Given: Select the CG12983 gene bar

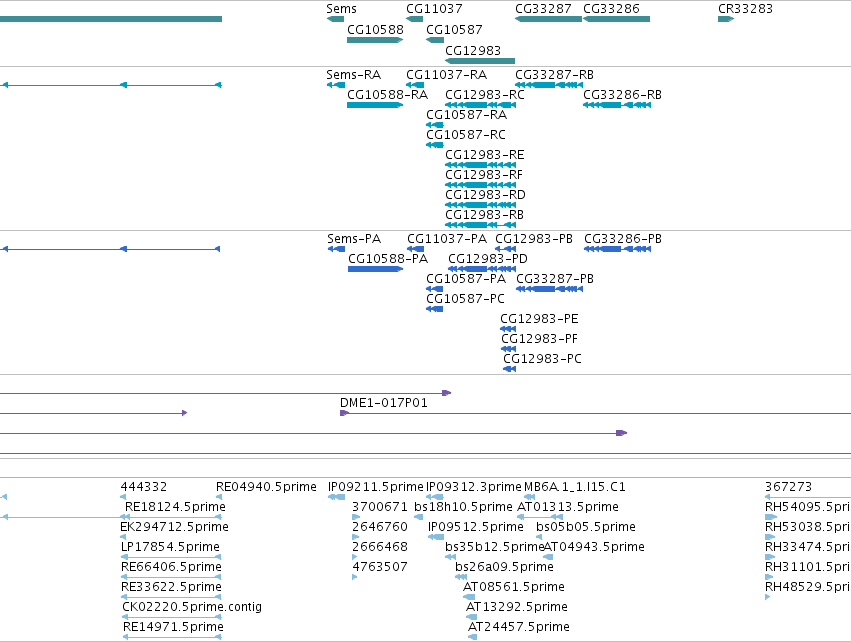Looking at the screenshot, I should coord(480,61).
